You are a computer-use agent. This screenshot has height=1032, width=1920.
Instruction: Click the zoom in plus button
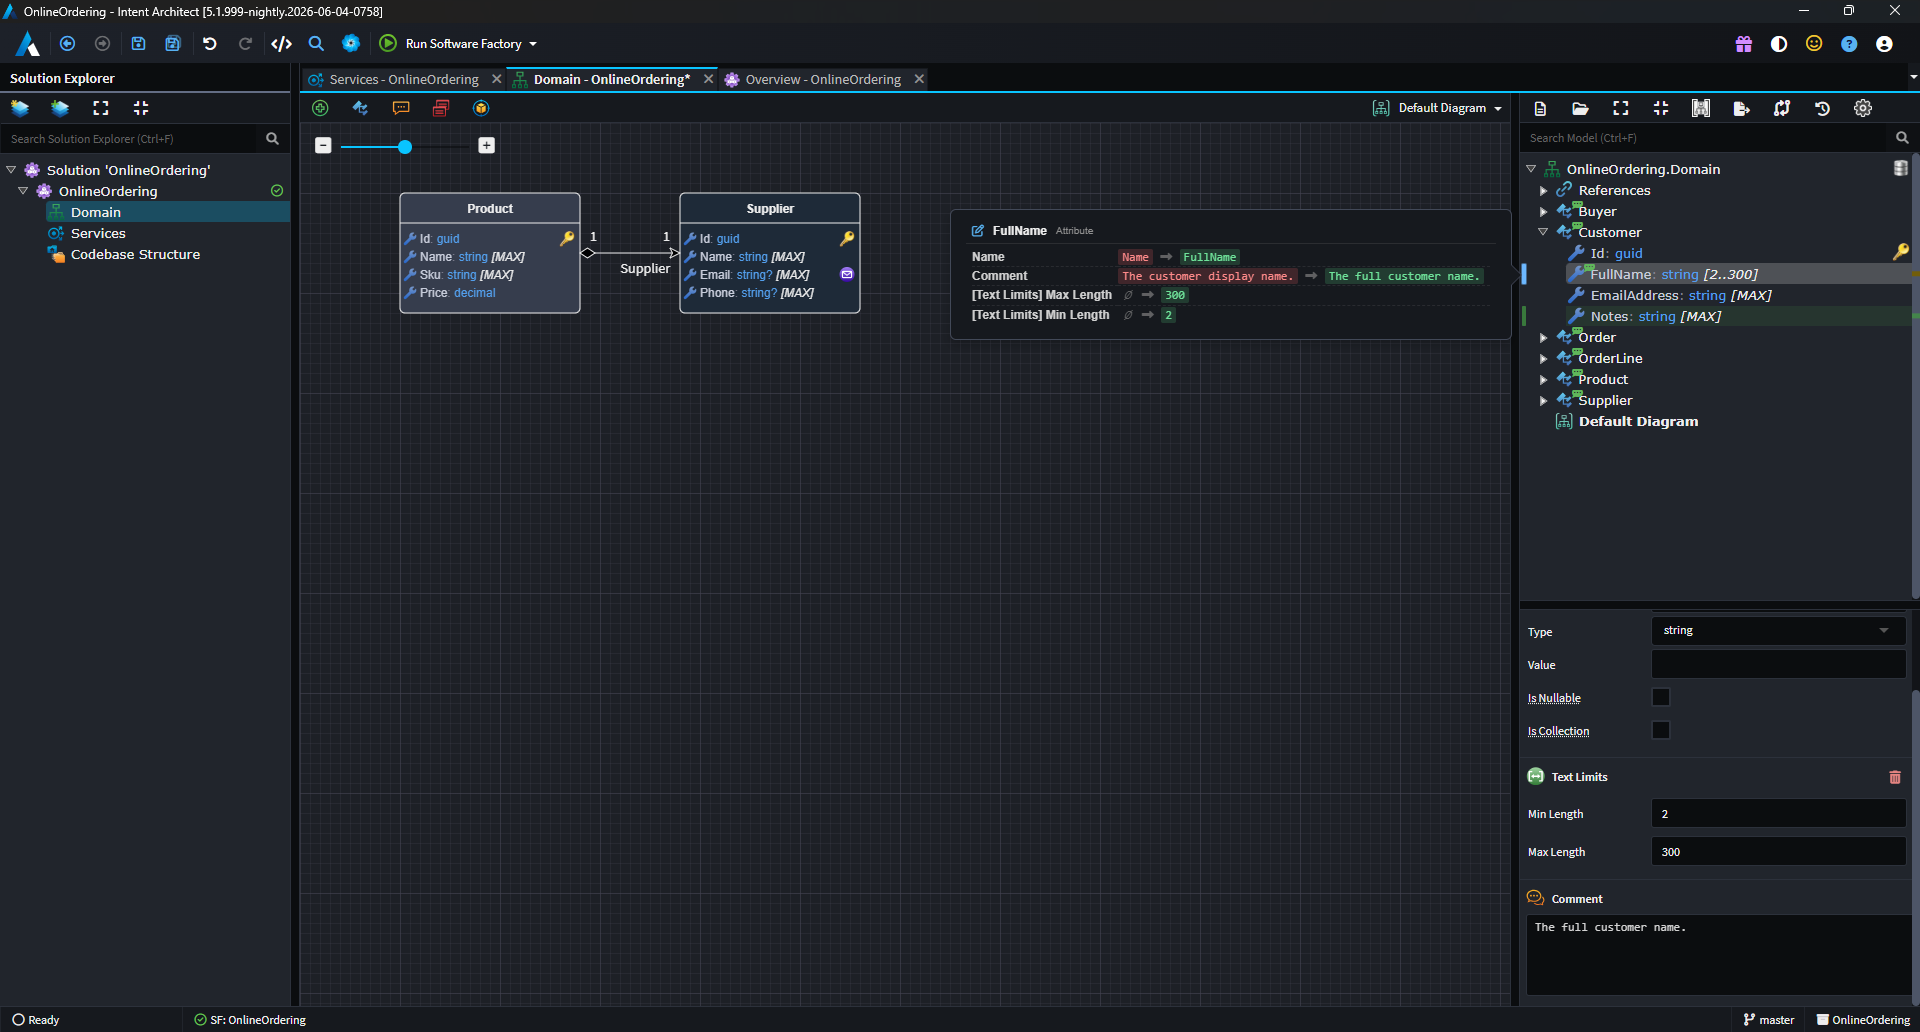click(x=487, y=146)
